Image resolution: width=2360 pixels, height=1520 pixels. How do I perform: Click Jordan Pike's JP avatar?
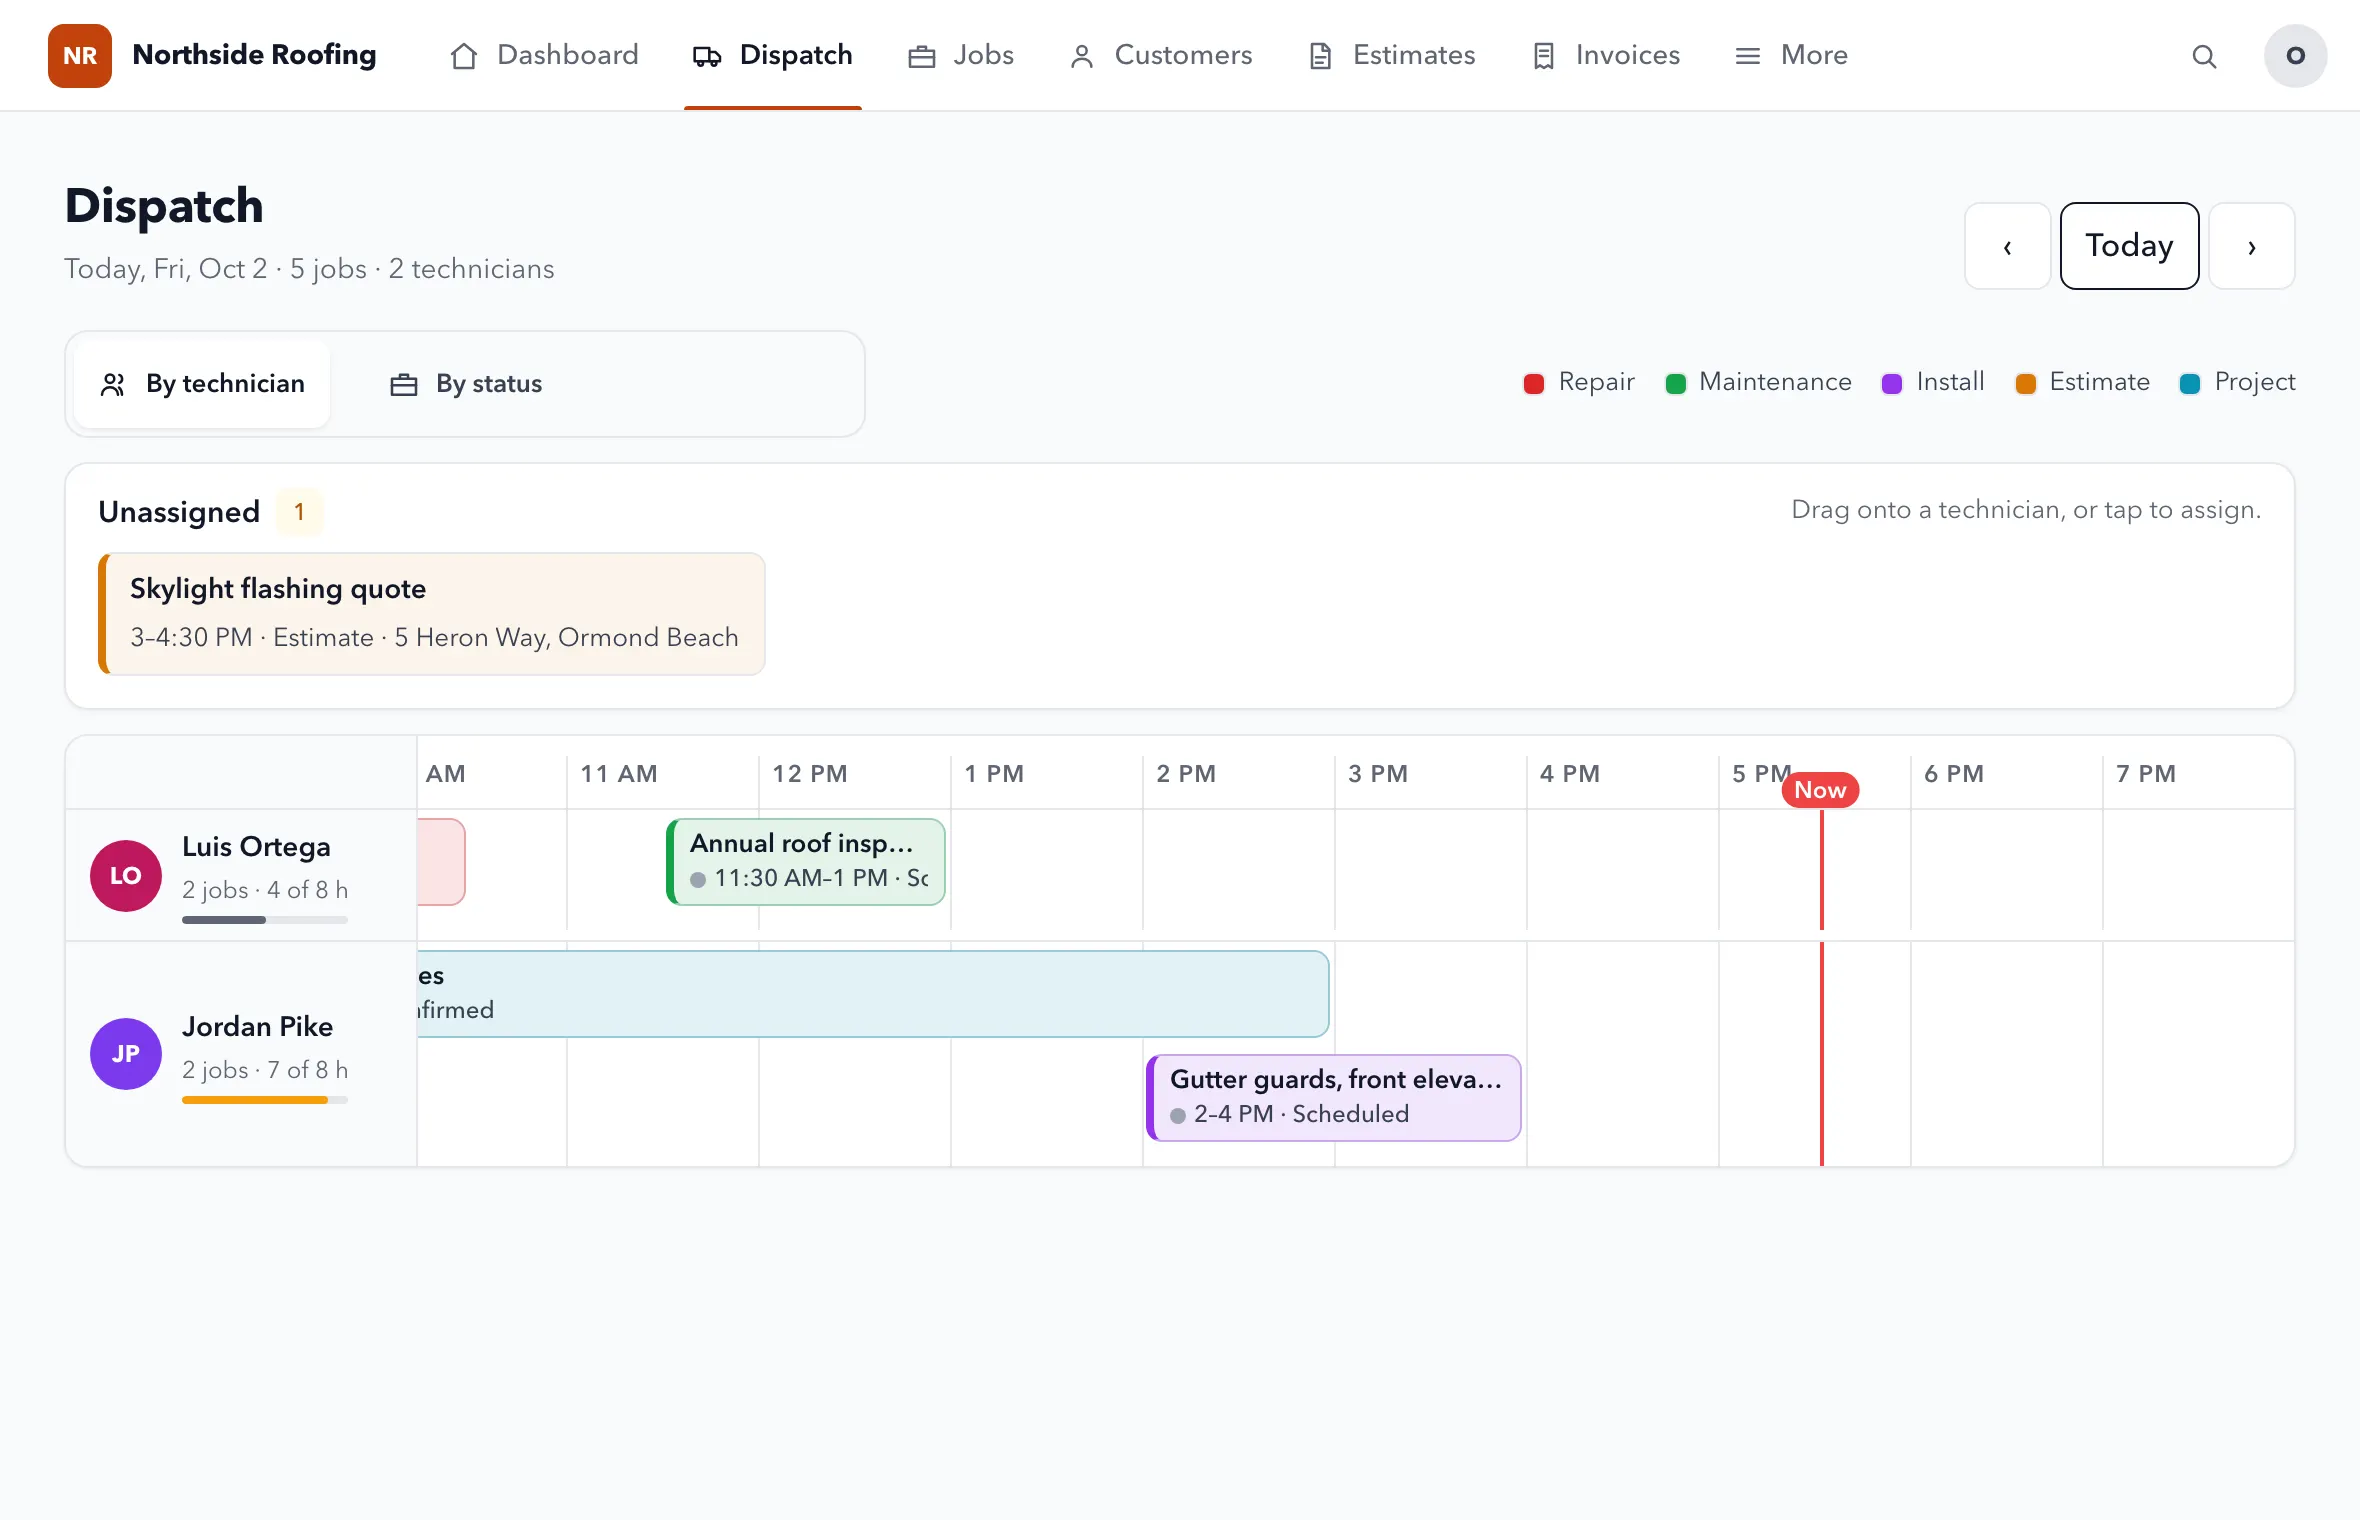126,1053
